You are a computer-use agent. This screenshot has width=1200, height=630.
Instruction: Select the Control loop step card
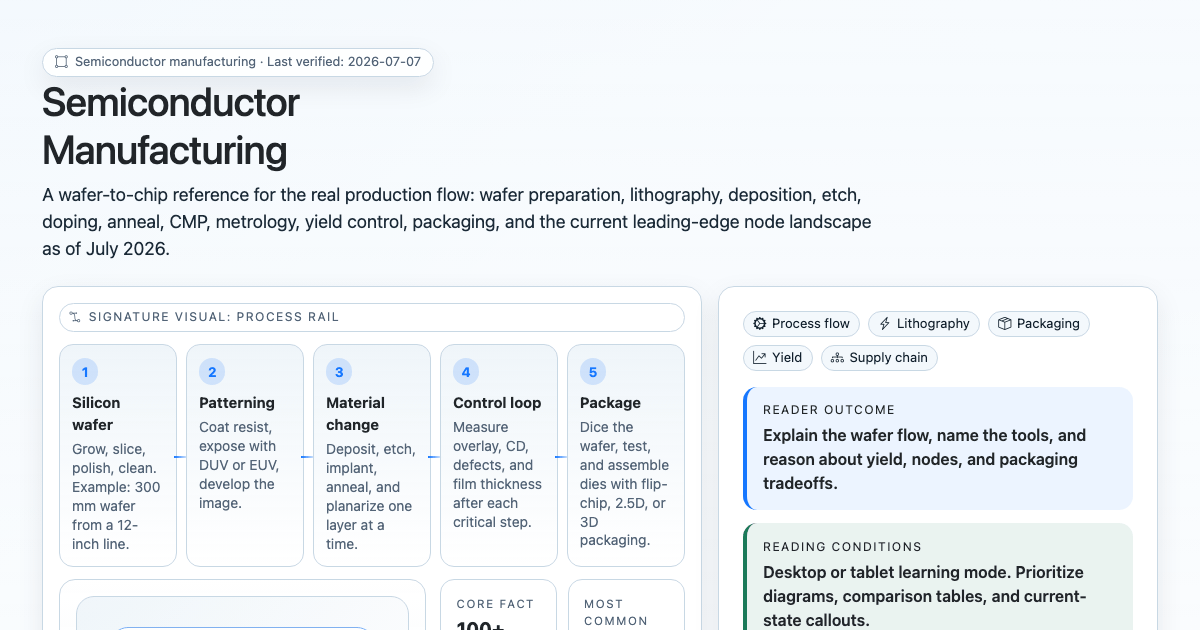499,456
